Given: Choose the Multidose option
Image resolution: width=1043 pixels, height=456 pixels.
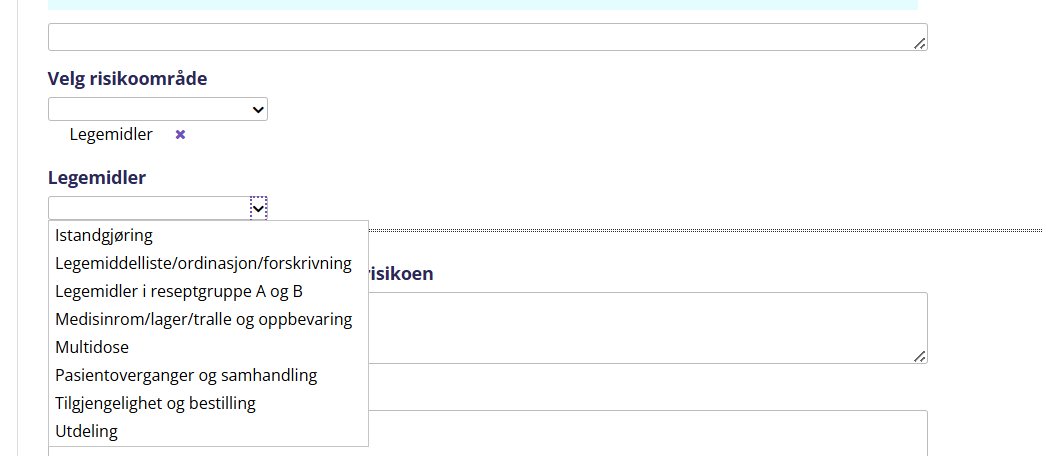Looking at the screenshot, I should coord(92,347).
